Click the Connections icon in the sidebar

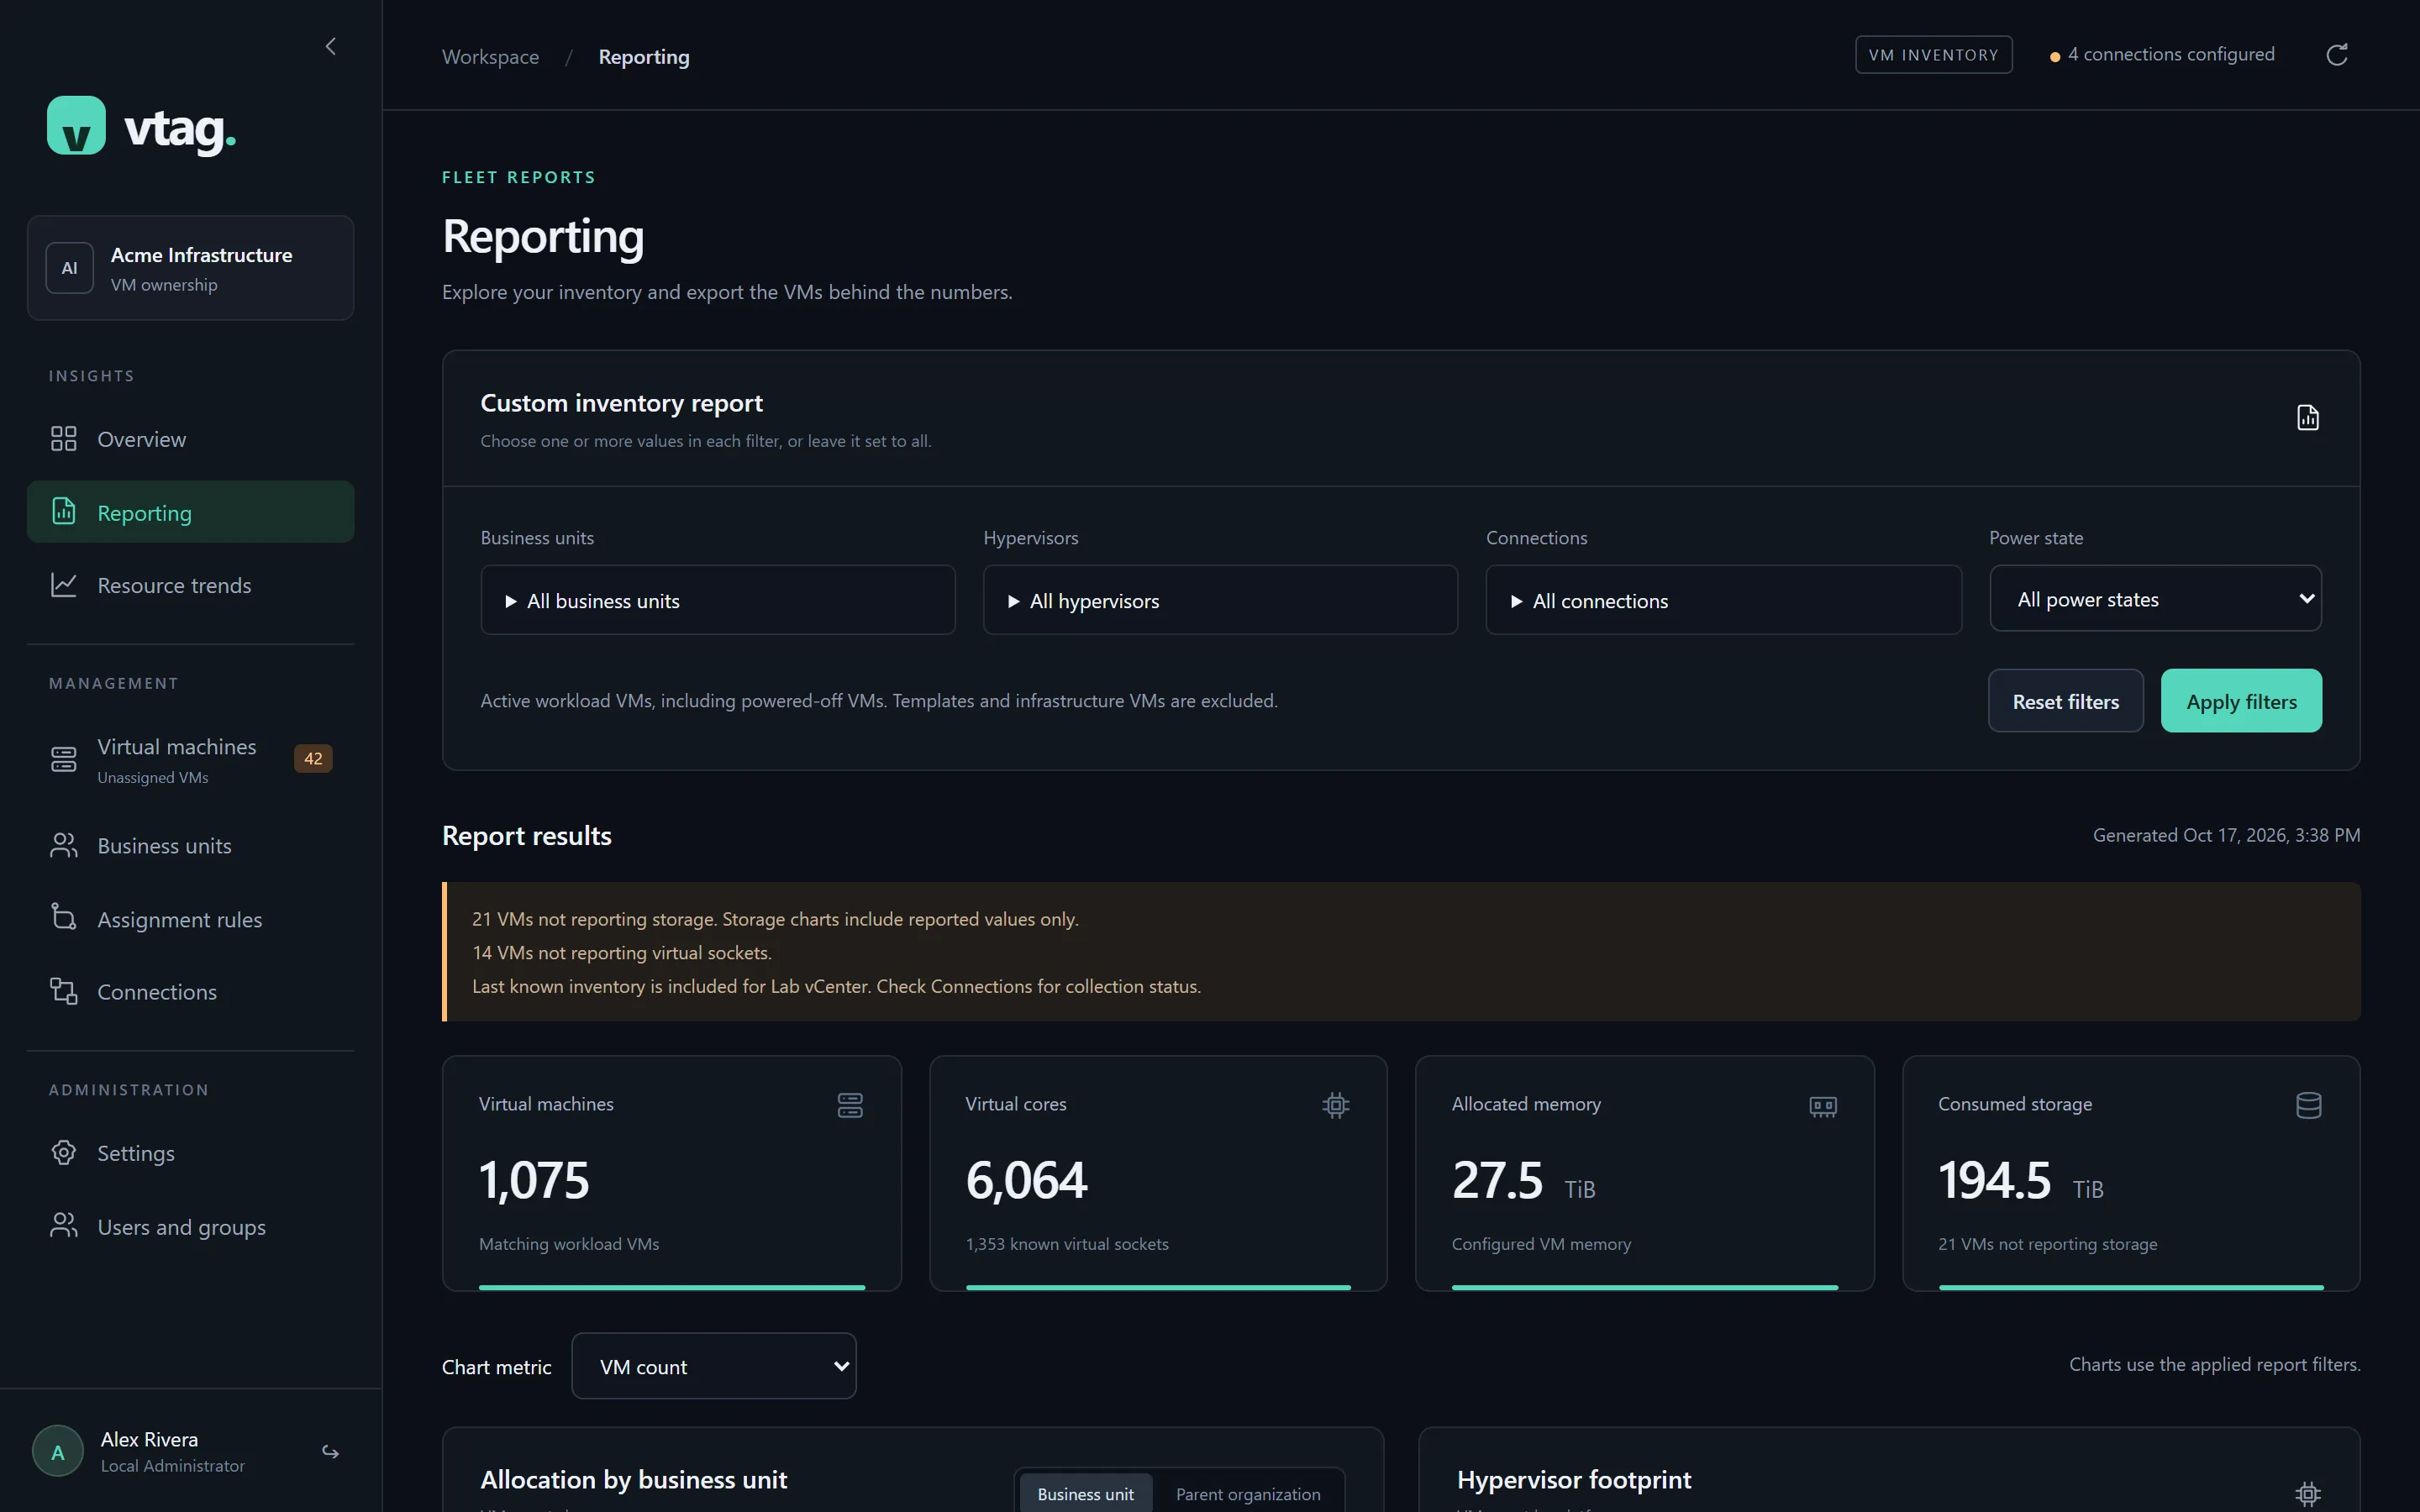[64, 991]
